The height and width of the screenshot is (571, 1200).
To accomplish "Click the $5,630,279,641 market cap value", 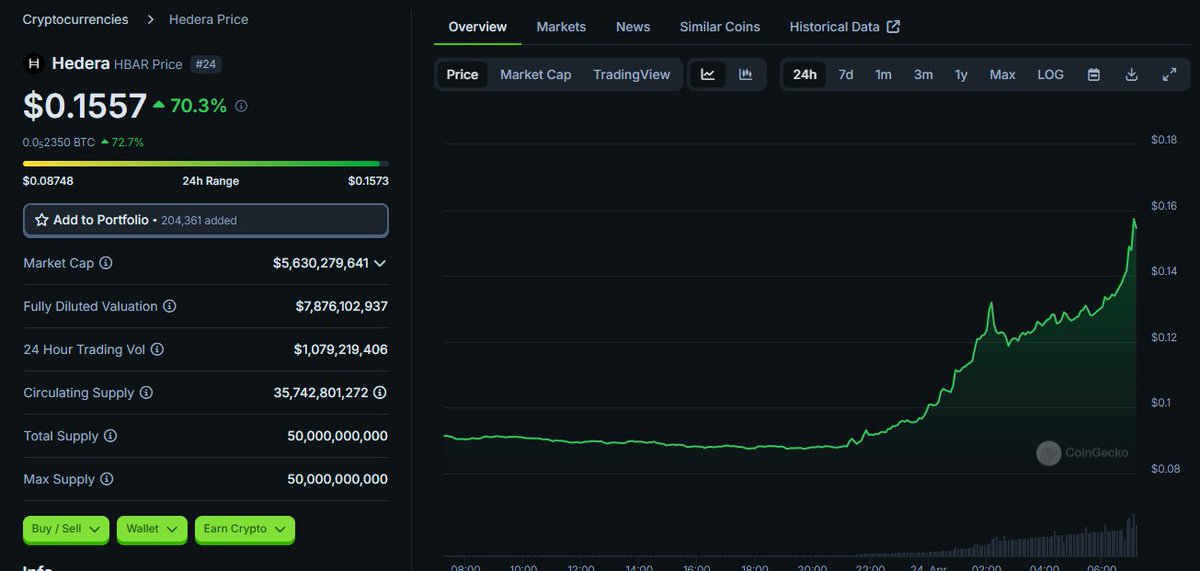I will coord(320,263).
